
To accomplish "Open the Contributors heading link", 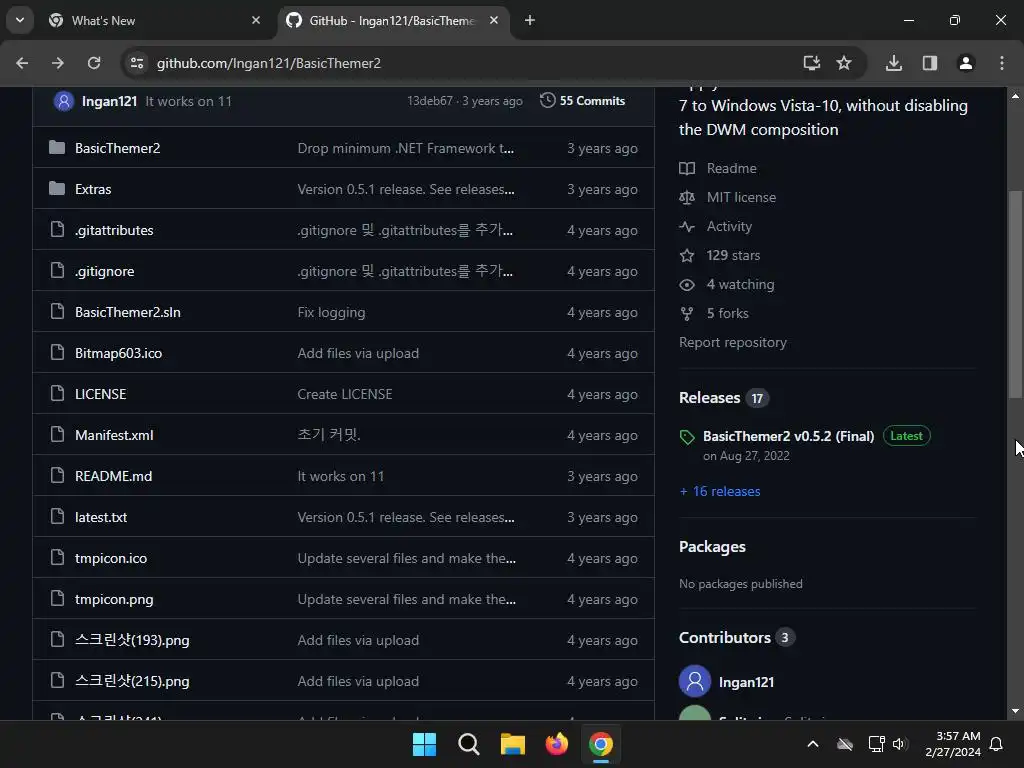I will tap(737, 637).
